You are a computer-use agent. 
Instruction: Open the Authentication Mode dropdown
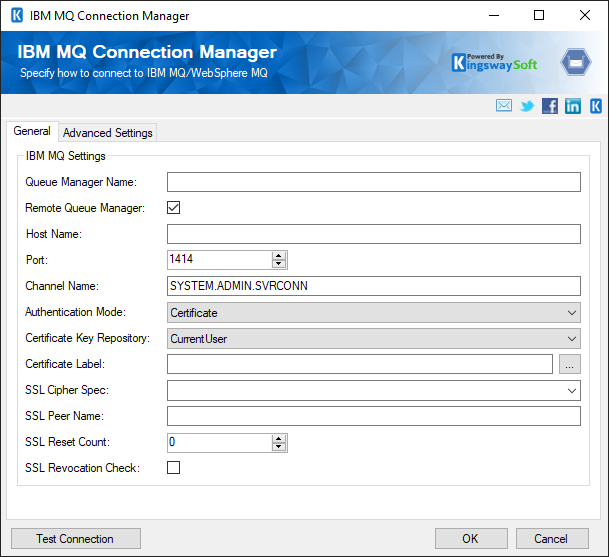pos(374,313)
